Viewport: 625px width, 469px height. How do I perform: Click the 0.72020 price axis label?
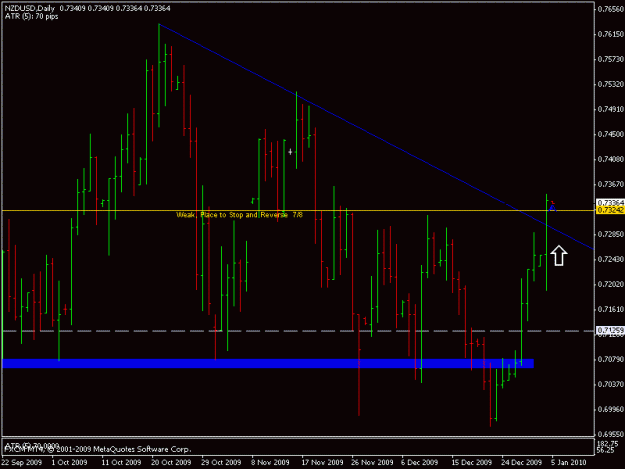[x=611, y=284]
